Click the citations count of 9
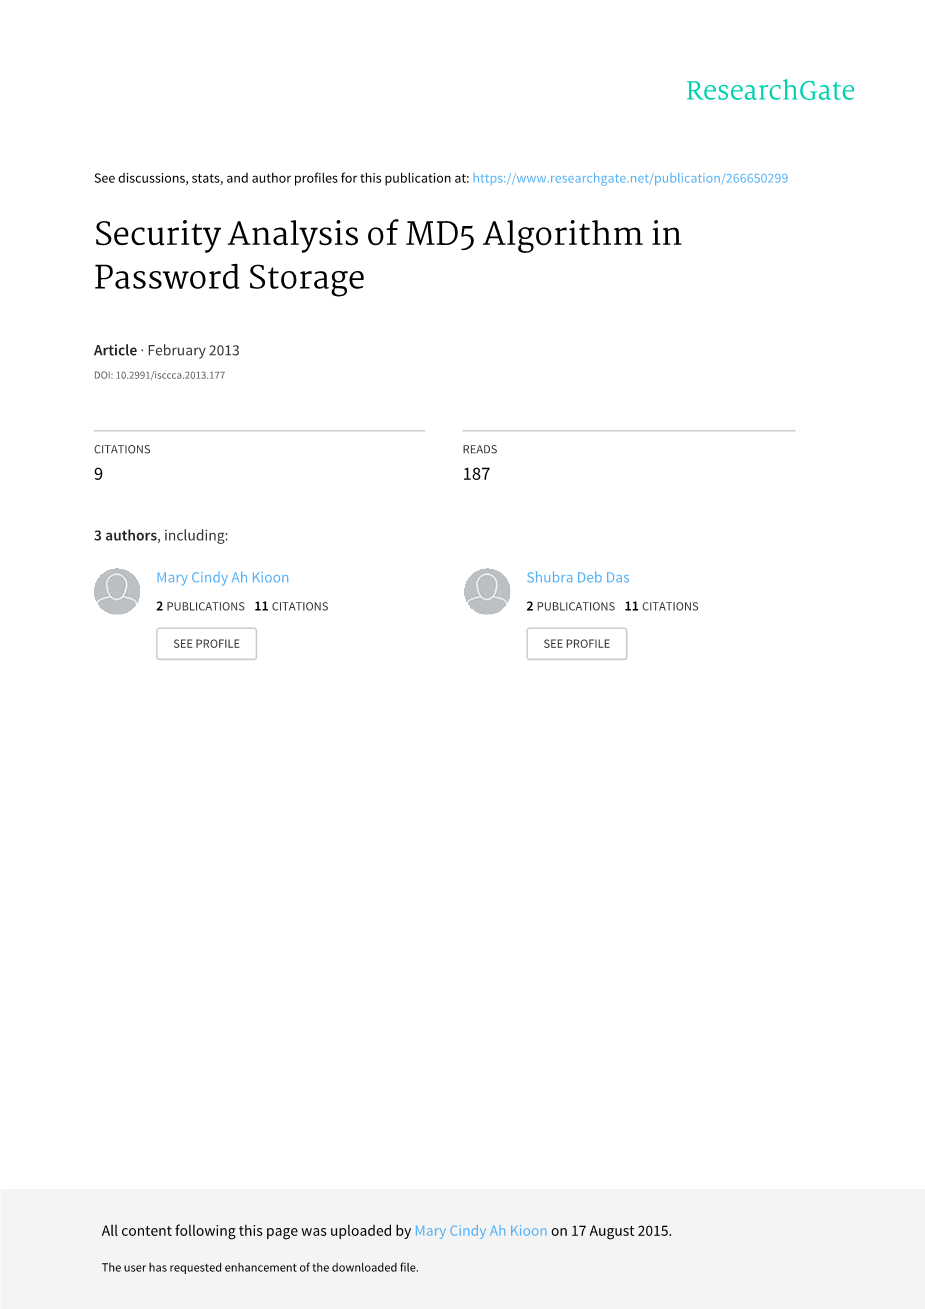This screenshot has width=925, height=1309. pyautogui.click(x=98, y=474)
